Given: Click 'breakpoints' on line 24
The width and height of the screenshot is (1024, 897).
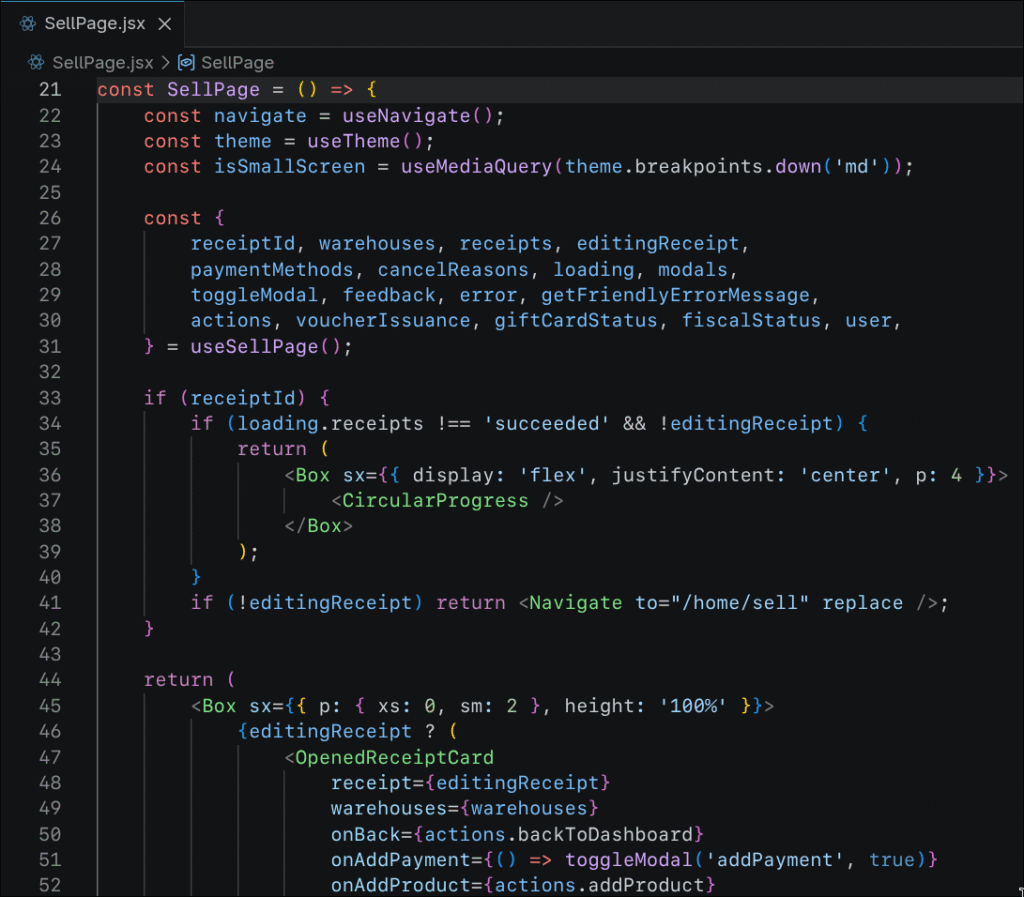Looking at the screenshot, I should [698, 166].
